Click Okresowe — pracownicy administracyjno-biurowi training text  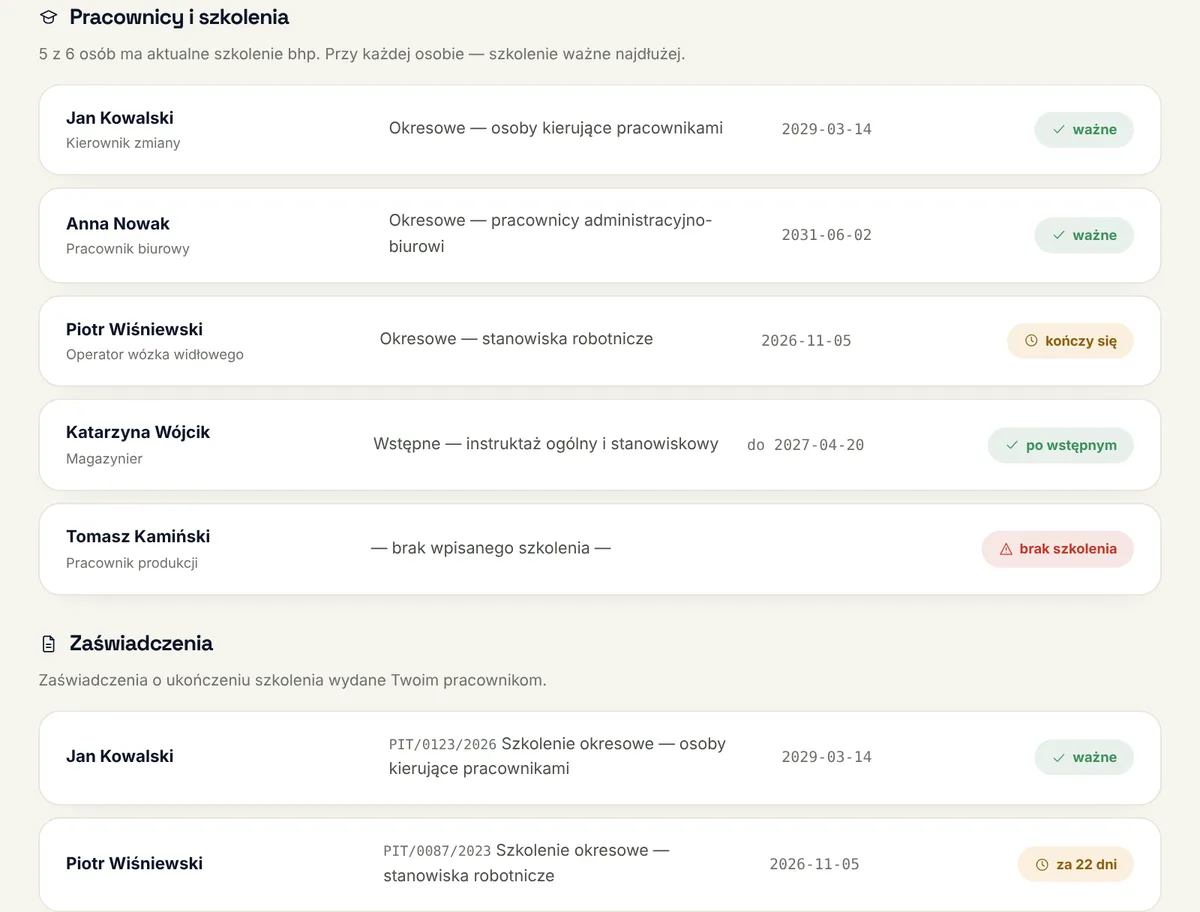point(551,233)
